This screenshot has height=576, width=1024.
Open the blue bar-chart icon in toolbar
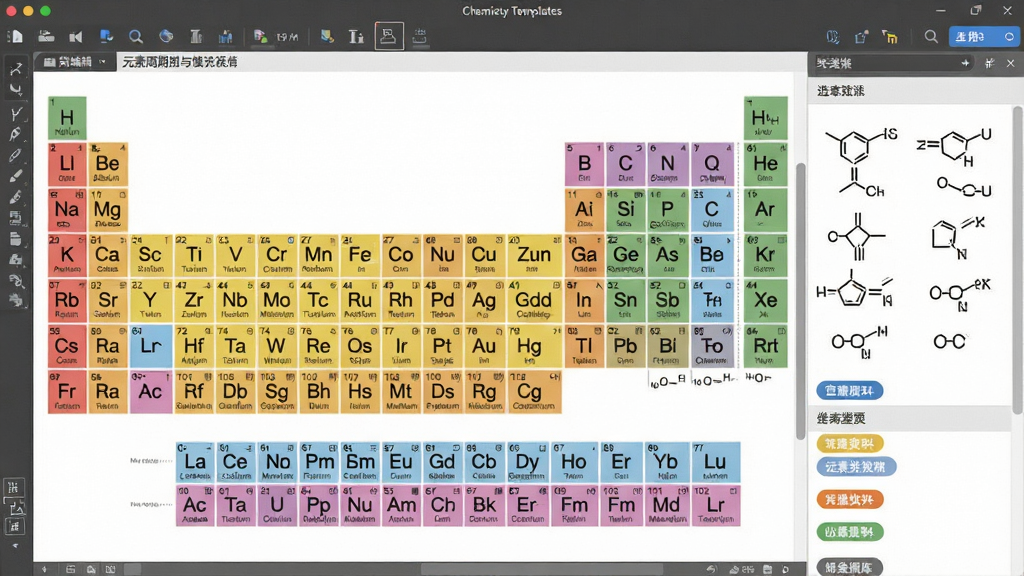(226, 37)
